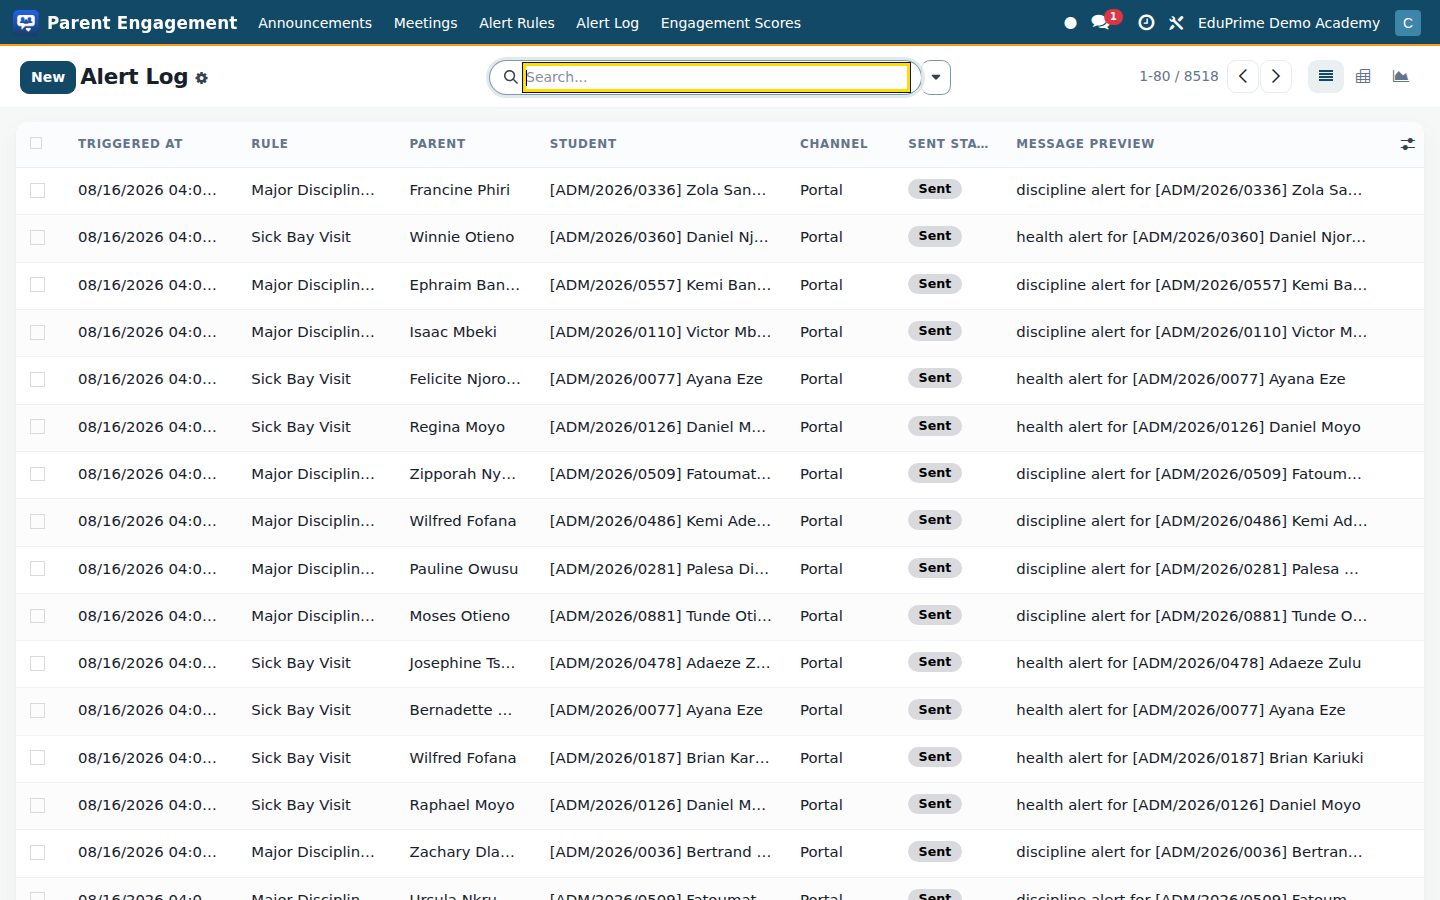
Task: Open the EduPrime Demo Academy company switcher
Action: (1288, 23)
